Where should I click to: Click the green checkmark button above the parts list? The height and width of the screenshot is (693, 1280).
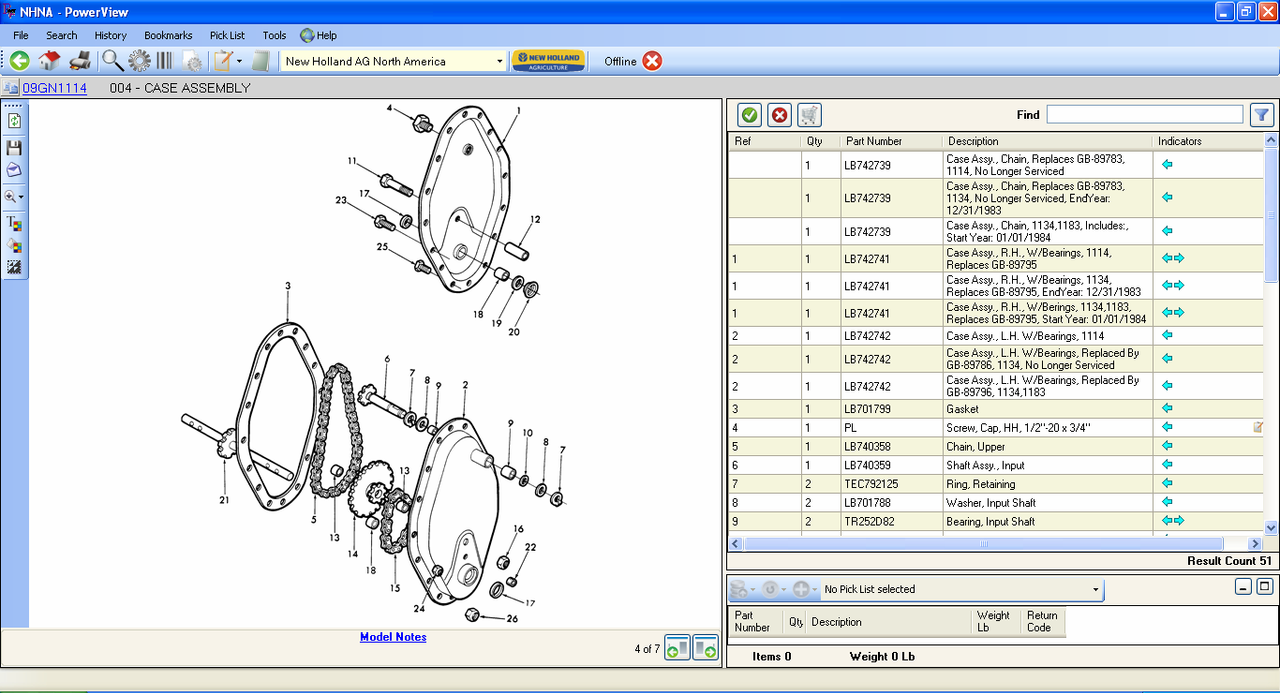point(749,115)
